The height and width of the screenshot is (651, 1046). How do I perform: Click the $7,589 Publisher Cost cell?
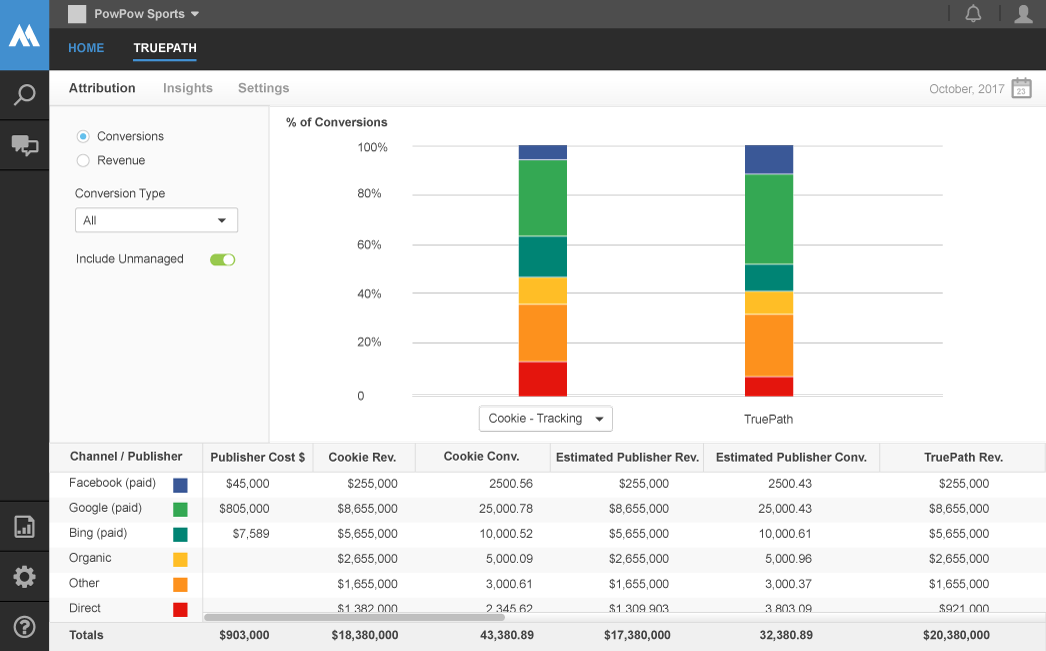pyautogui.click(x=251, y=534)
